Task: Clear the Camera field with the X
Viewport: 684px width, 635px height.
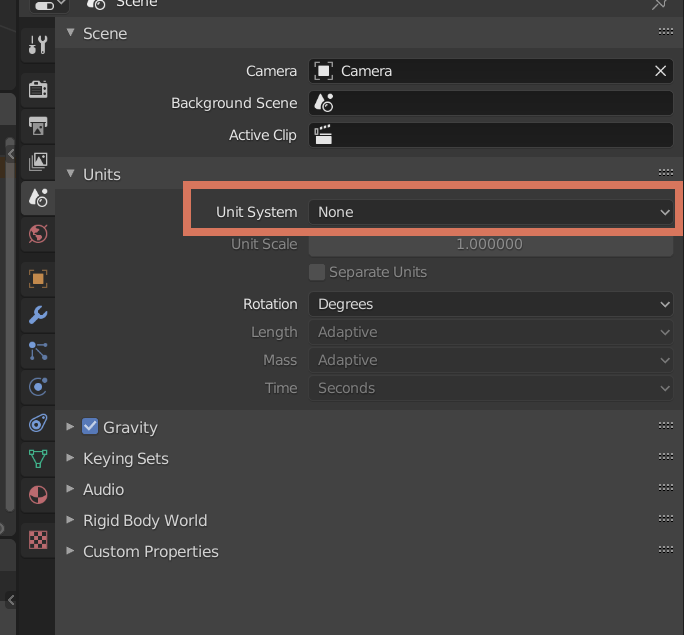Action: tap(660, 71)
